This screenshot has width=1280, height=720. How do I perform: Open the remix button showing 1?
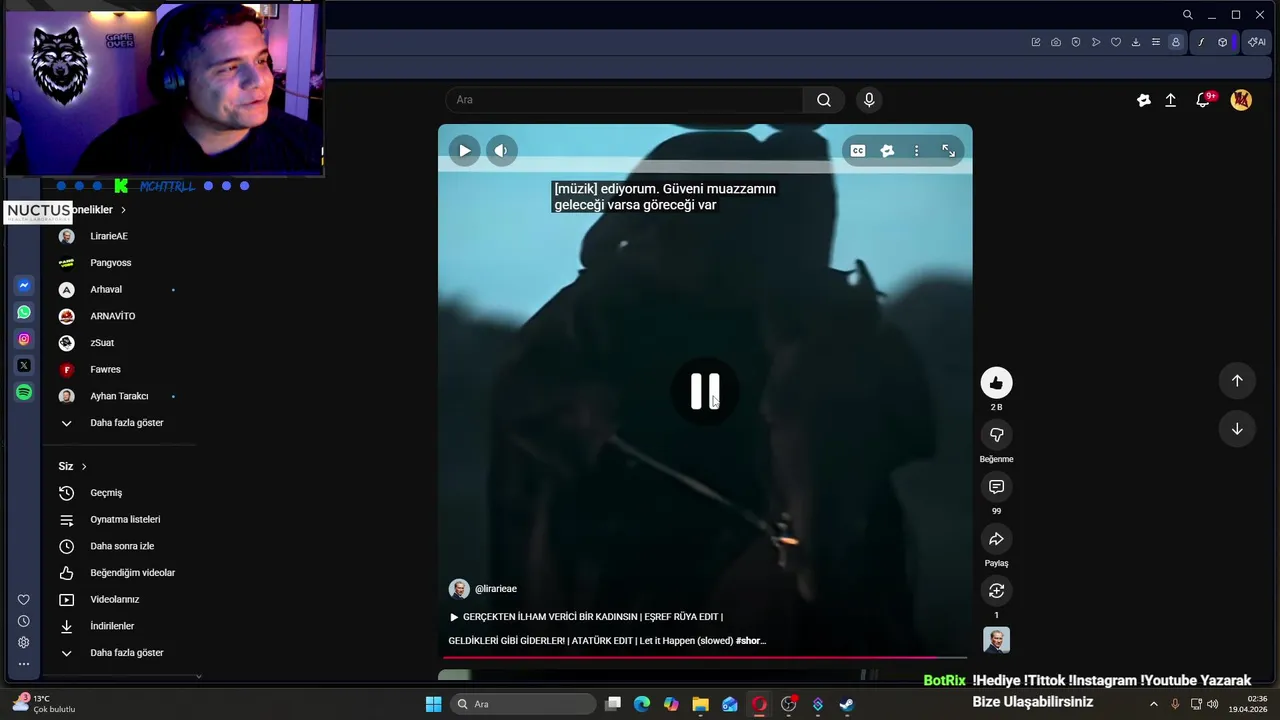pyautogui.click(x=996, y=591)
